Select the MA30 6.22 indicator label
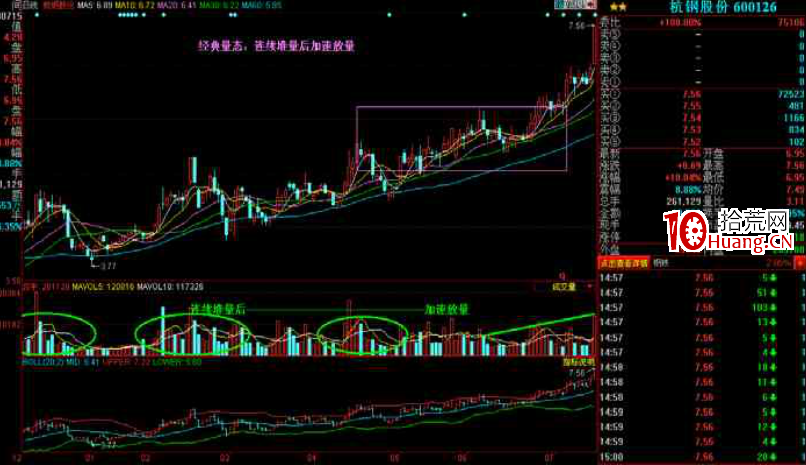806x465 pixels. tap(218, 6)
